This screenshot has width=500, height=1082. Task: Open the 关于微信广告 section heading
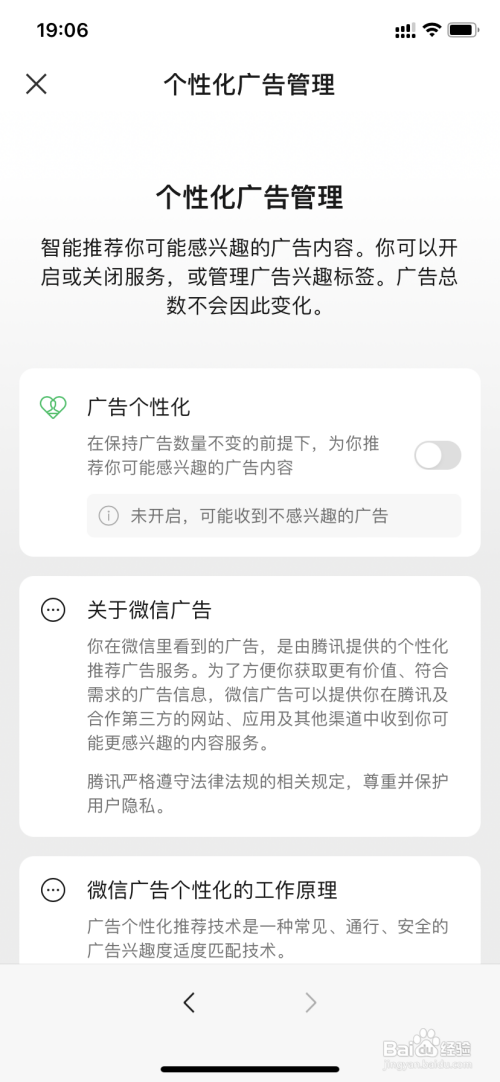(x=149, y=610)
